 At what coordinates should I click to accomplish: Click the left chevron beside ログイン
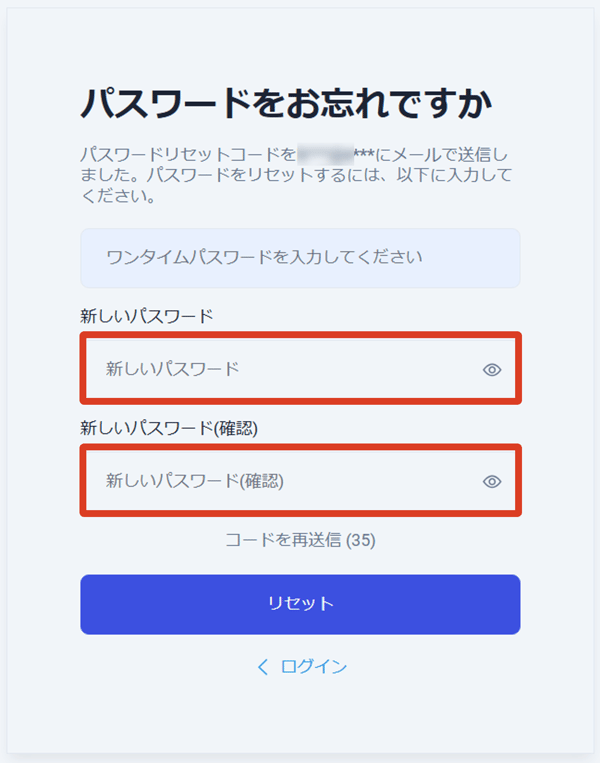(263, 667)
